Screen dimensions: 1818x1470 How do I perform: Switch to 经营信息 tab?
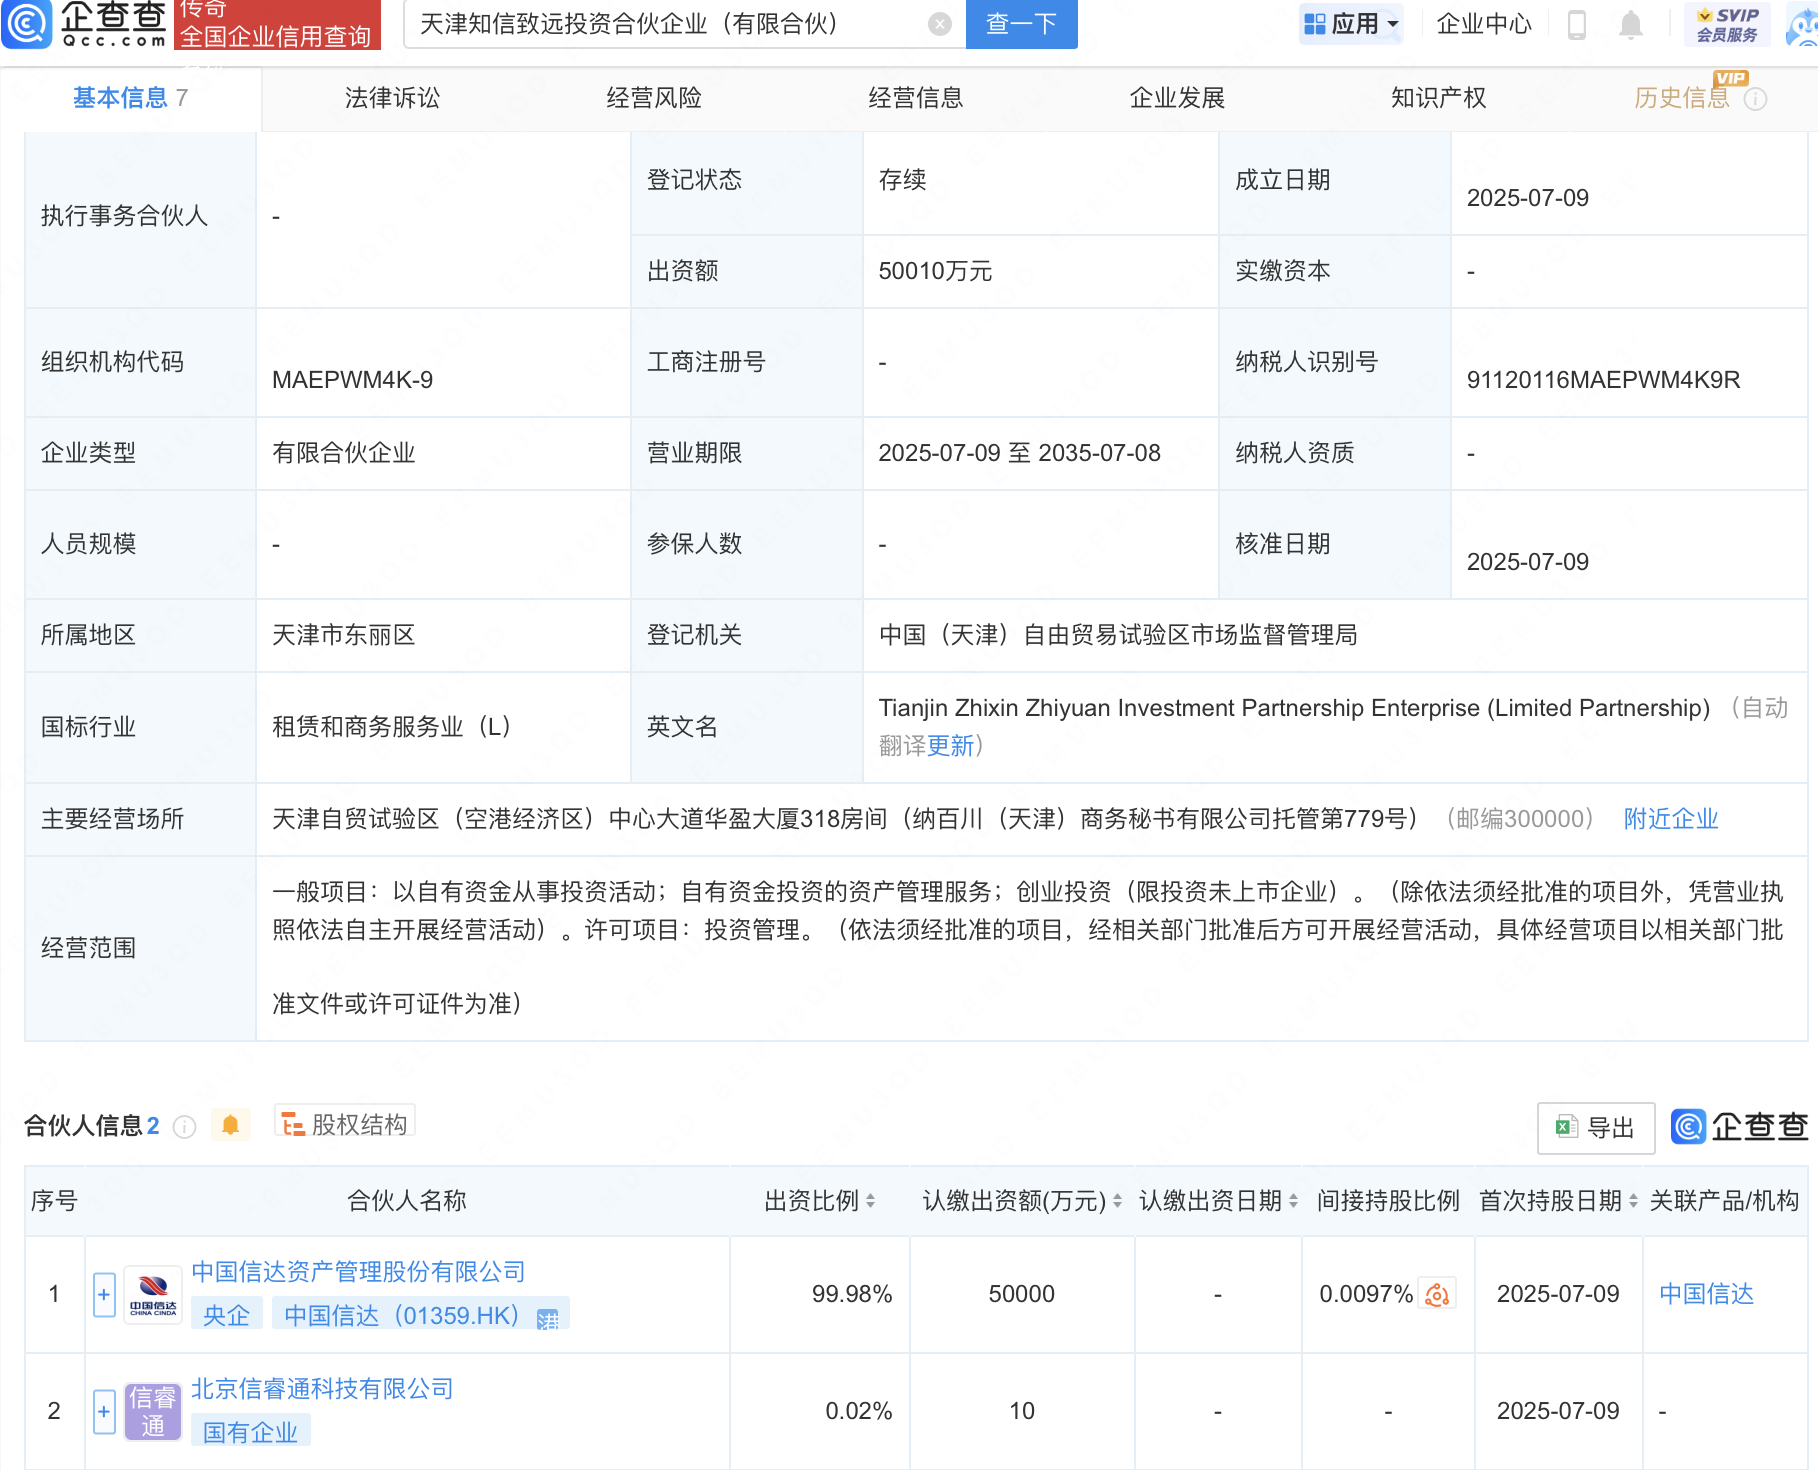916,98
